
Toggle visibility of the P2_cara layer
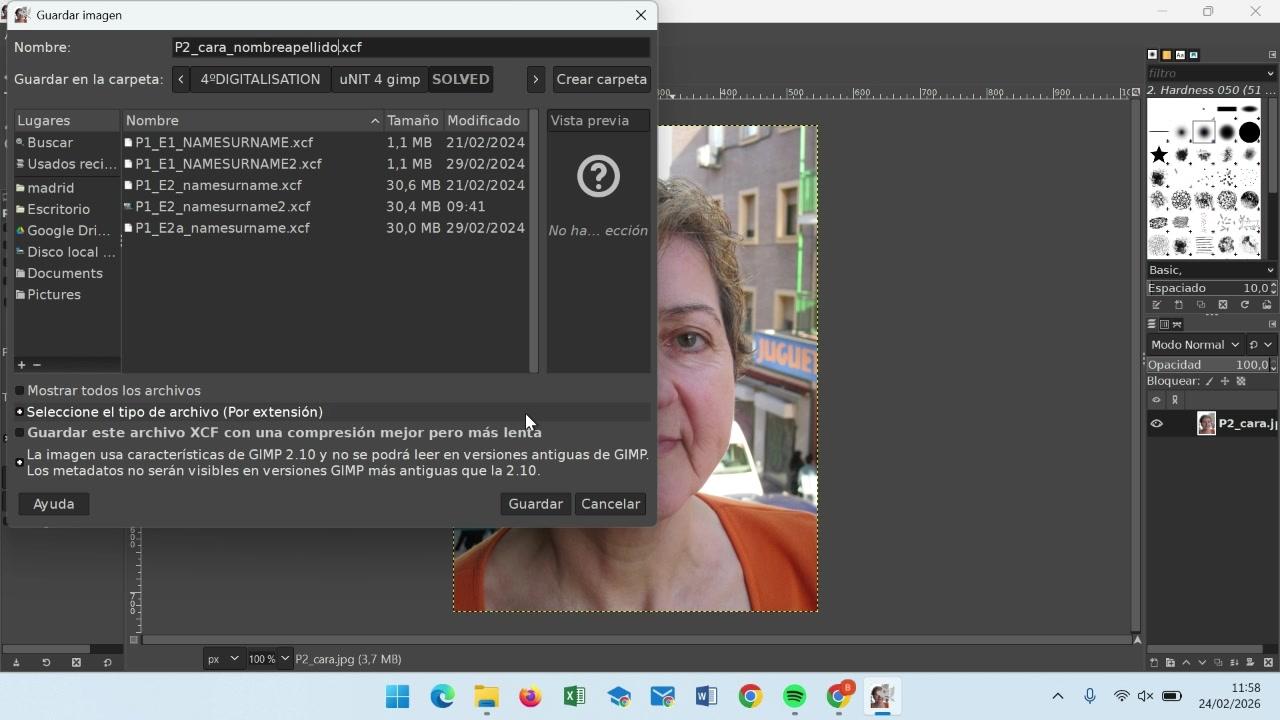click(1156, 423)
